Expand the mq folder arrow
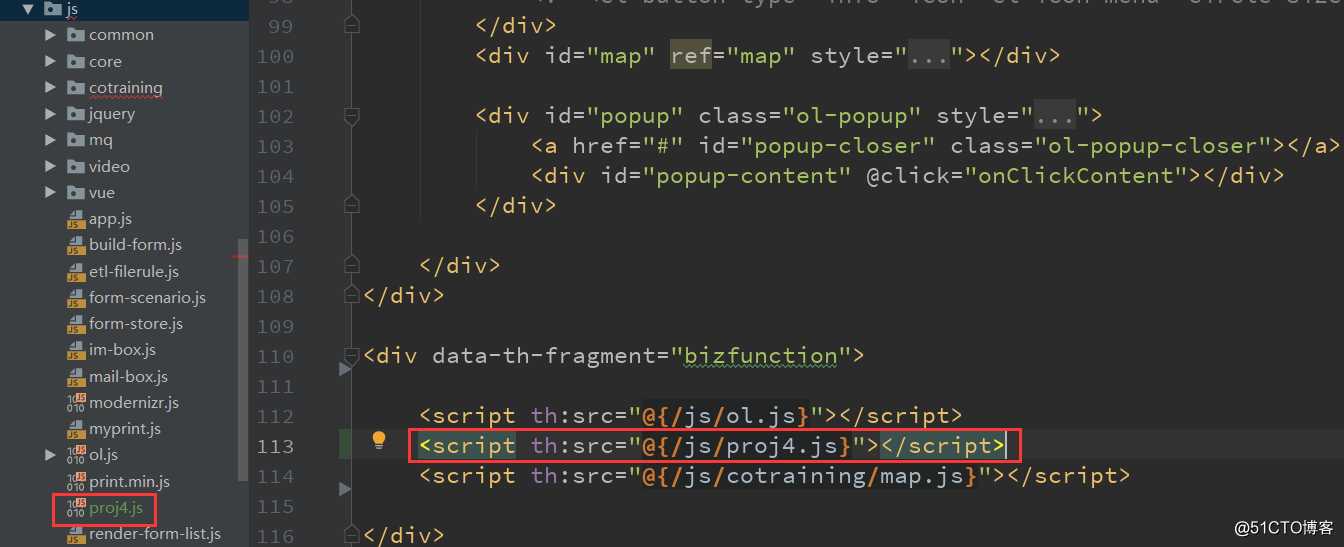1344x547 pixels. point(51,140)
